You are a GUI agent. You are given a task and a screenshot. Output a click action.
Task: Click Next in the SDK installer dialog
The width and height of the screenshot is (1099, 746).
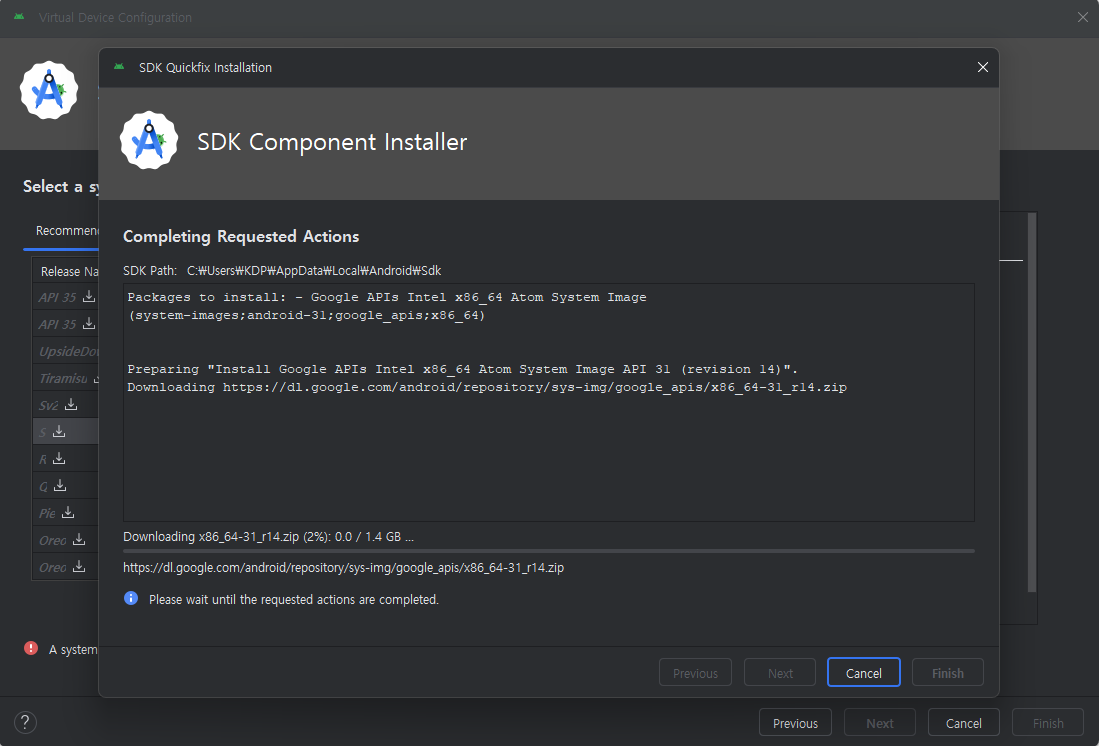pos(780,672)
